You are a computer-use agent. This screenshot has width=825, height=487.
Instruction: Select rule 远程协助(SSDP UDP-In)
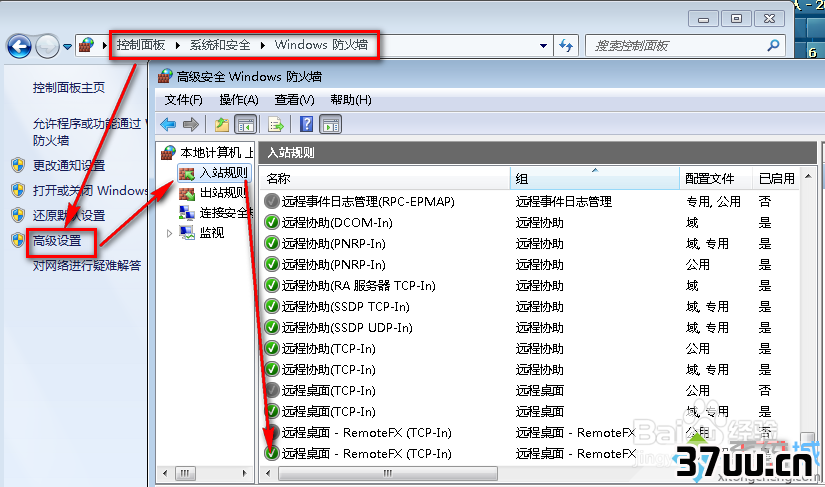point(347,328)
